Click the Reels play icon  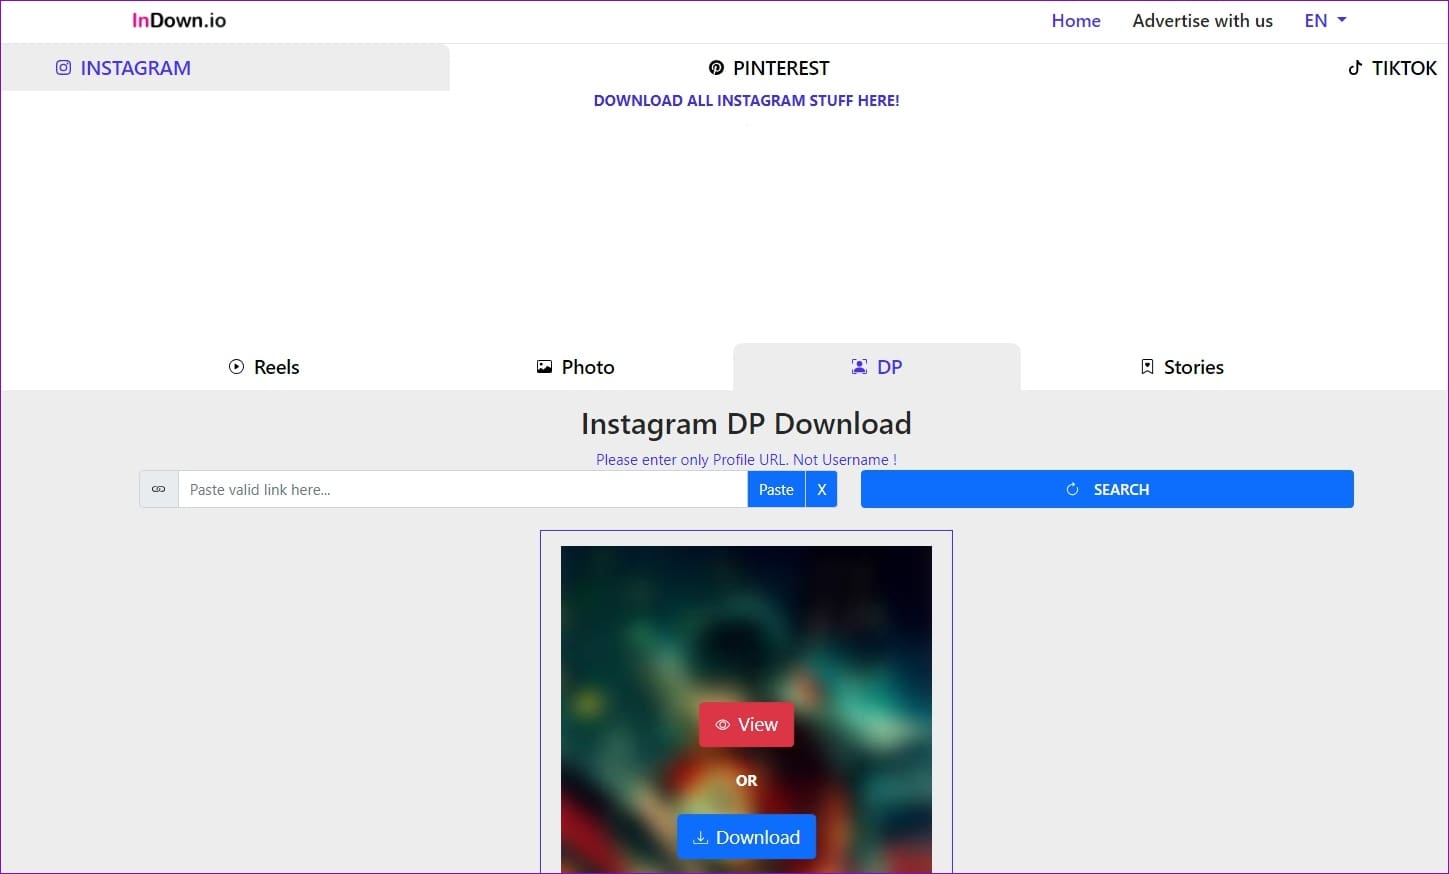pyautogui.click(x=236, y=367)
